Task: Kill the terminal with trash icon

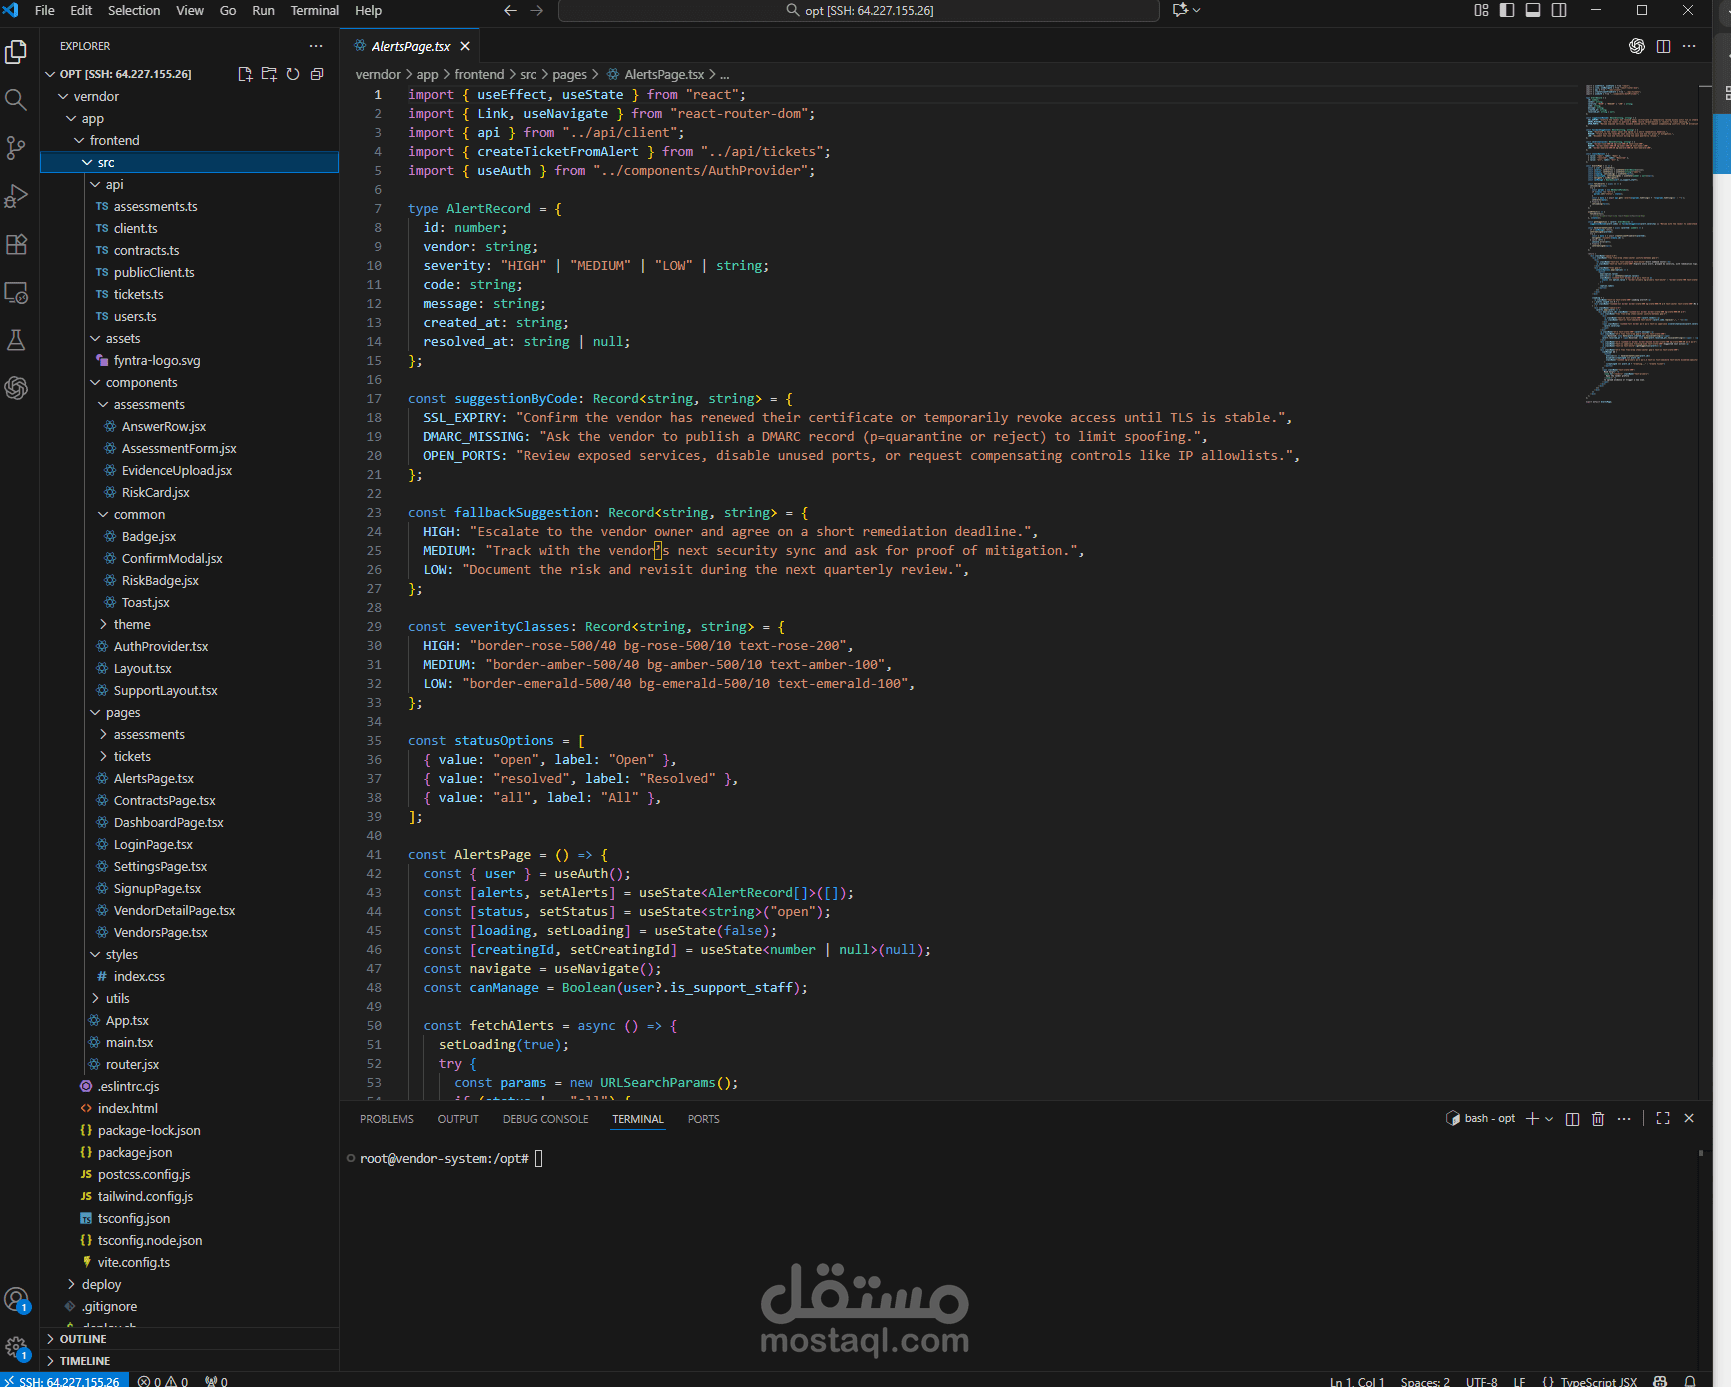Action: (1598, 1119)
